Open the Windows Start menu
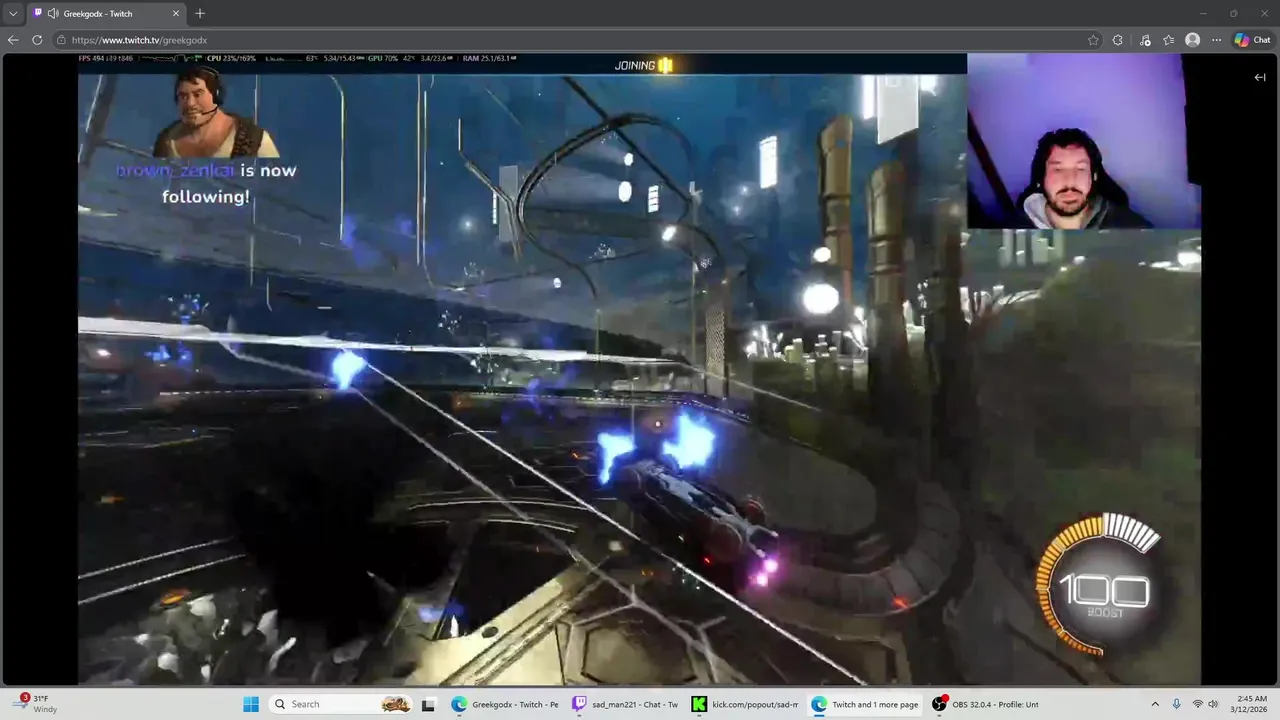The image size is (1280, 720). (x=250, y=704)
